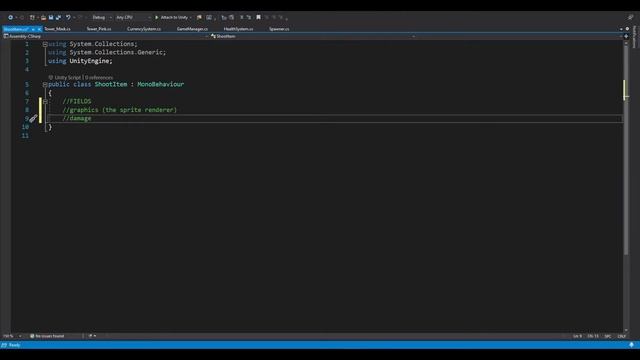Open the Debug configuration dropdown
Viewport: 640px width, 360px height.
[102, 18]
